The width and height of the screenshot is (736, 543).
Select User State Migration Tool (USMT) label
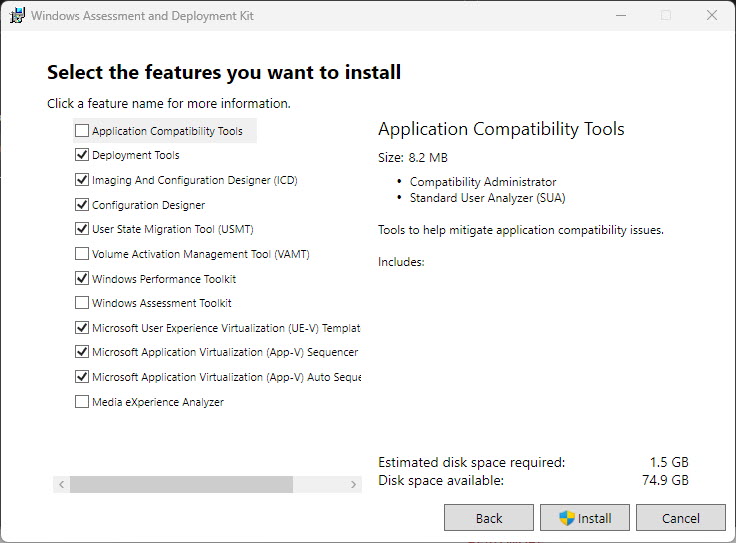tap(173, 229)
